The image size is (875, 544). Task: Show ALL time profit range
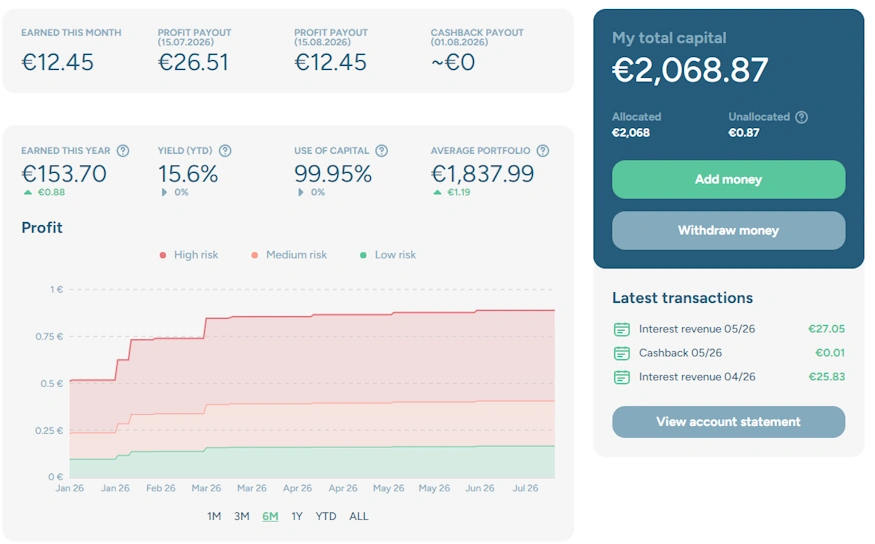359,516
